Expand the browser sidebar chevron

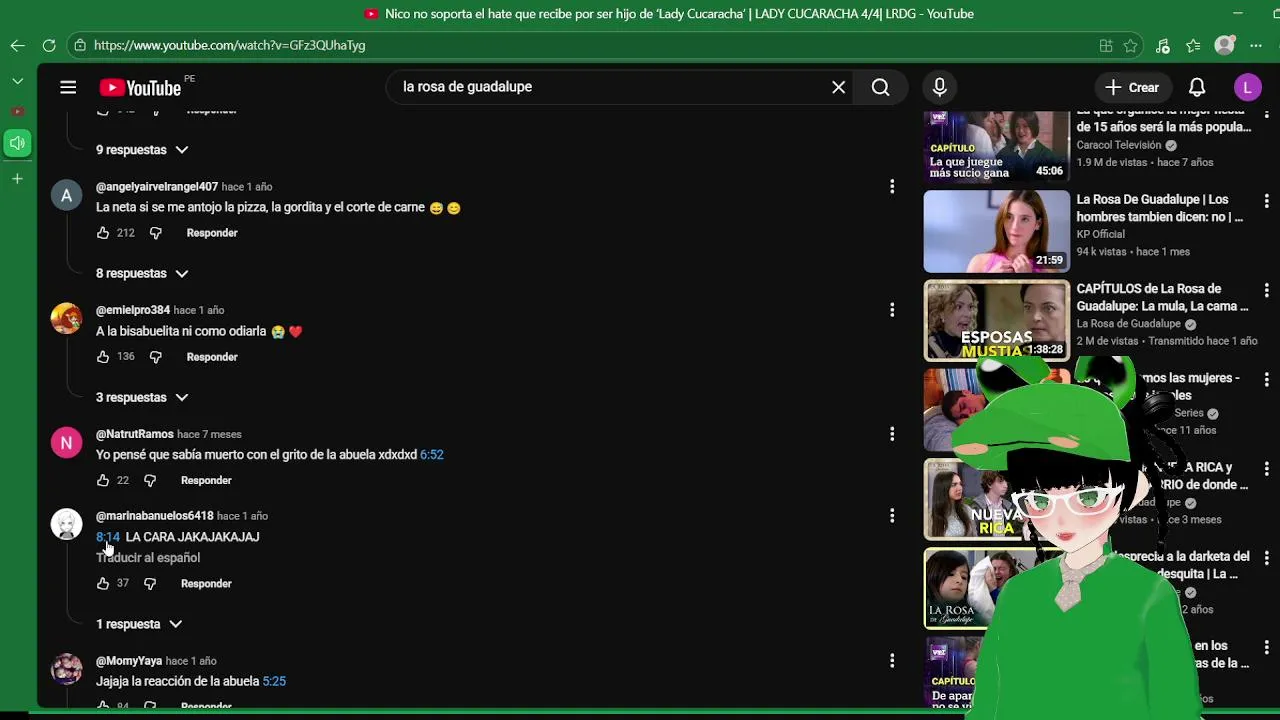pyautogui.click(x=17, y=81)
